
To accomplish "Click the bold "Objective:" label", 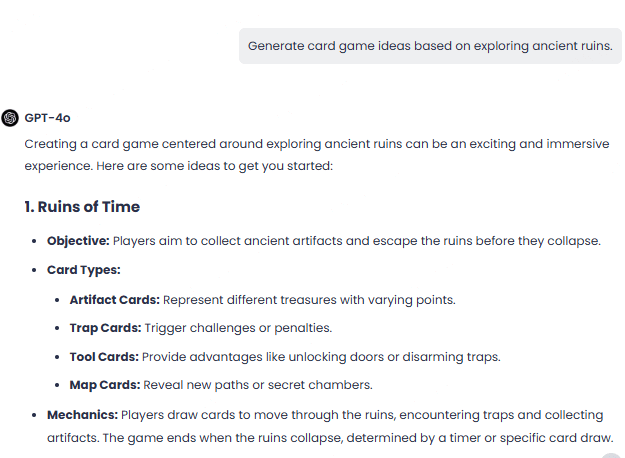I will click(x=78, y=241).
